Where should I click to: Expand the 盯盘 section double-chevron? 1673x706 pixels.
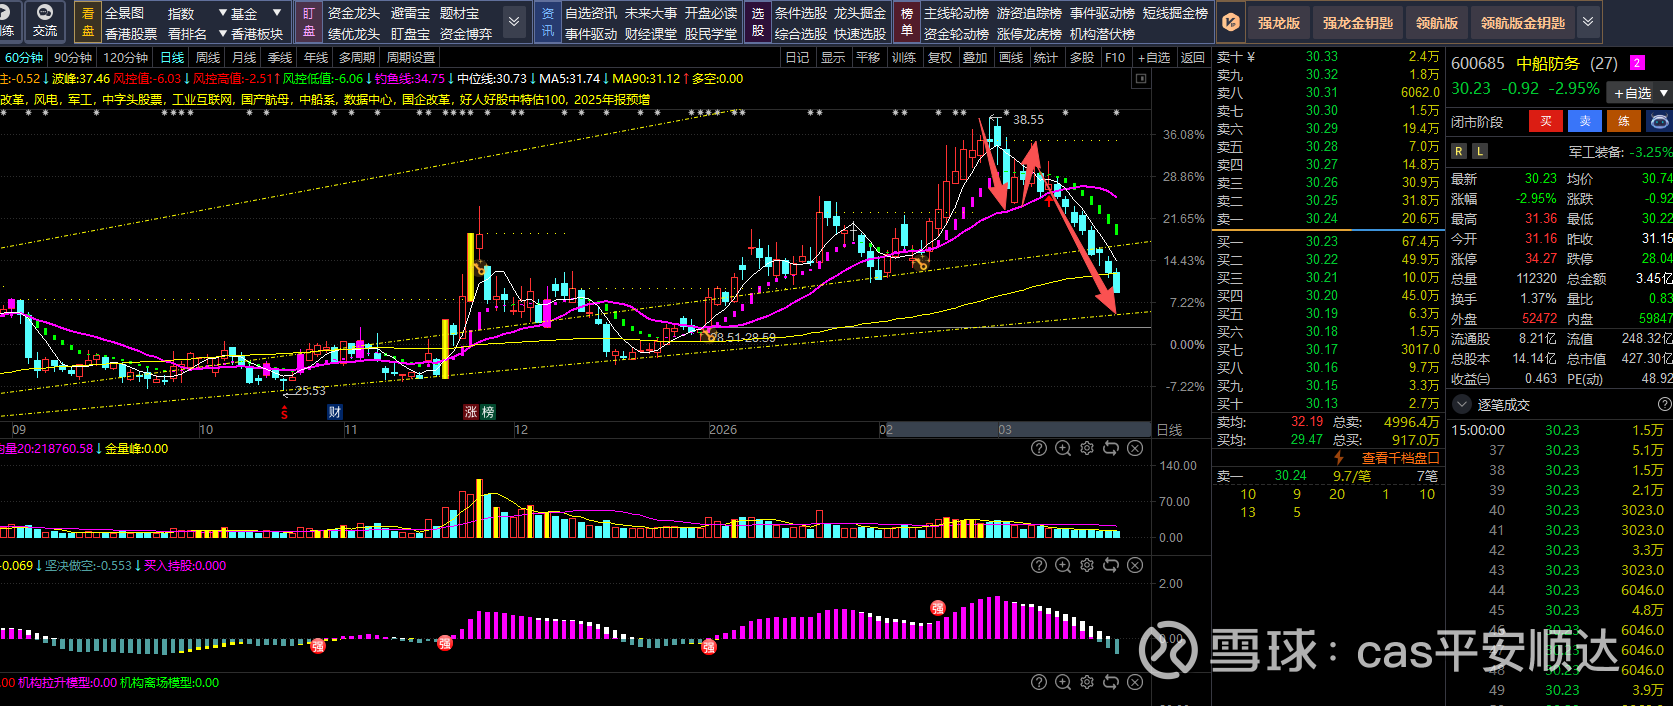coord(513,22)
